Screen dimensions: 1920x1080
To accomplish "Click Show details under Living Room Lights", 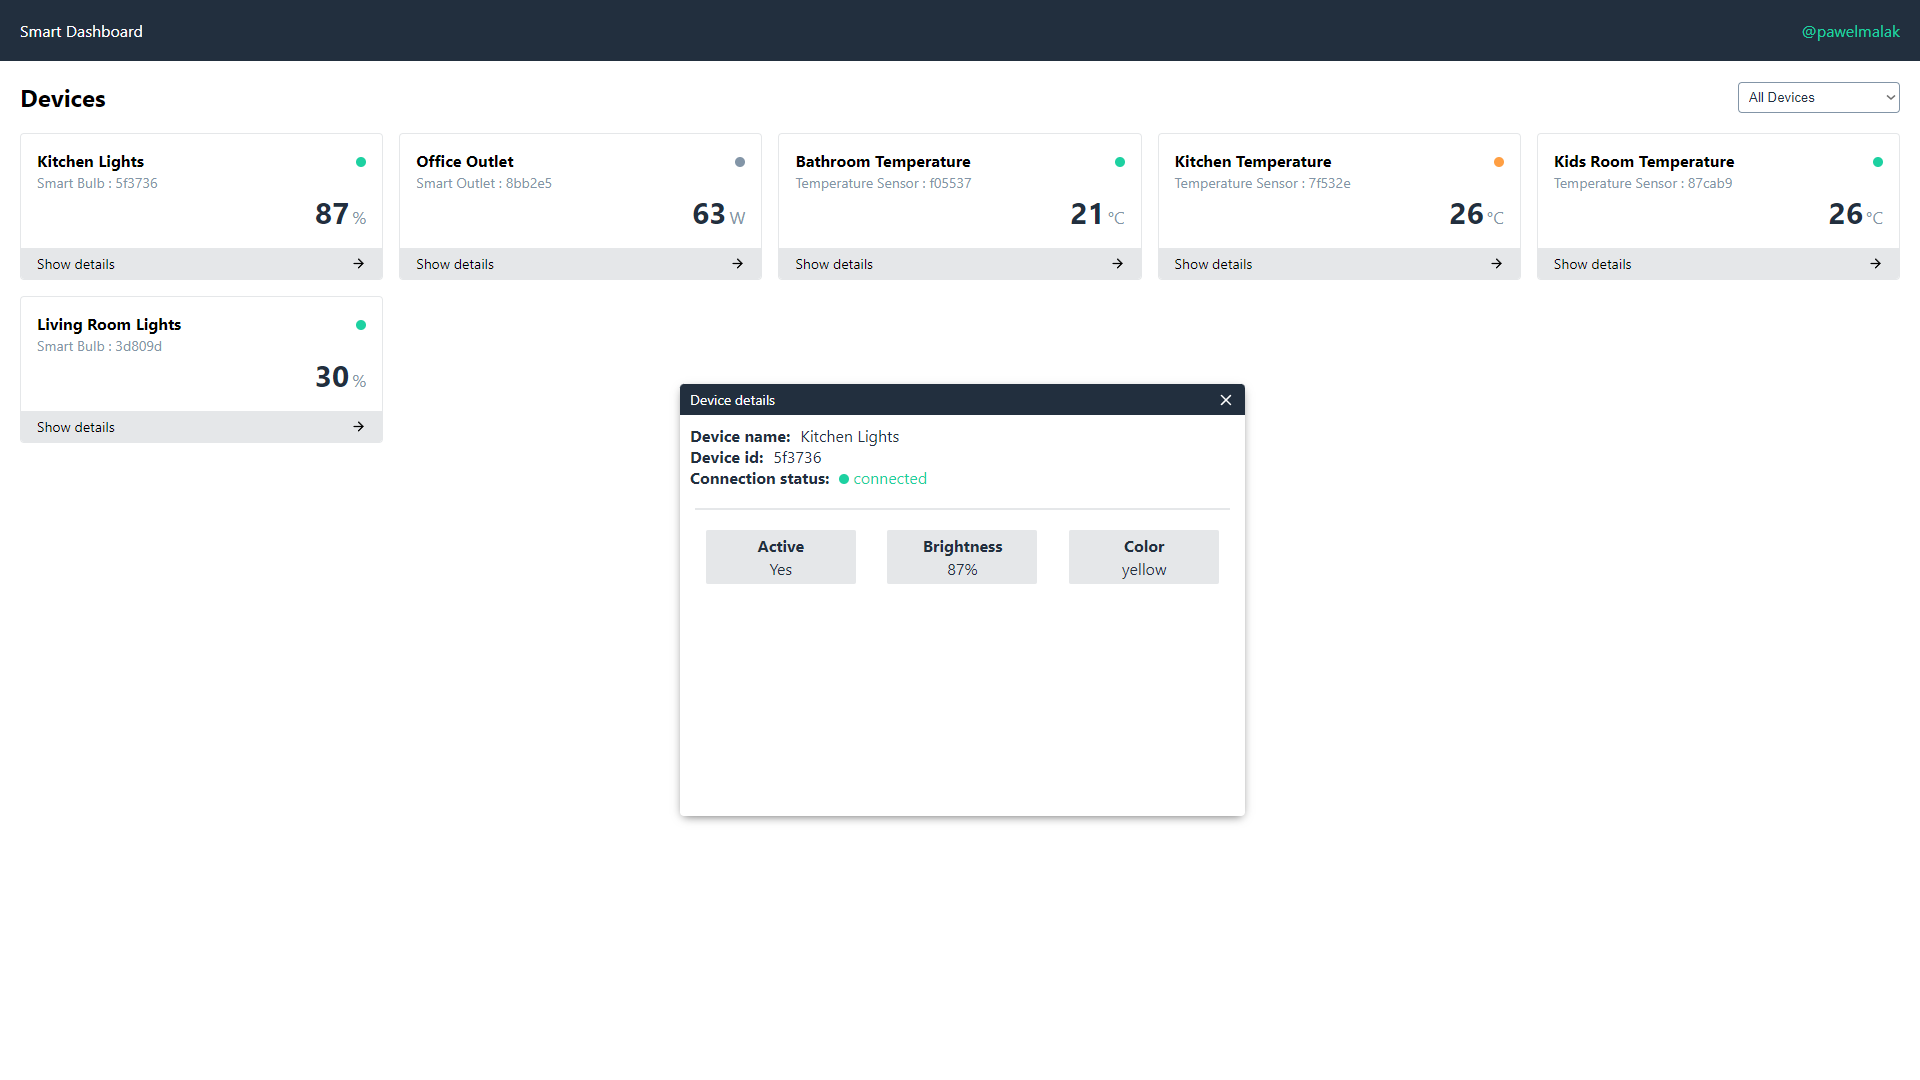I will coord(76,427).
